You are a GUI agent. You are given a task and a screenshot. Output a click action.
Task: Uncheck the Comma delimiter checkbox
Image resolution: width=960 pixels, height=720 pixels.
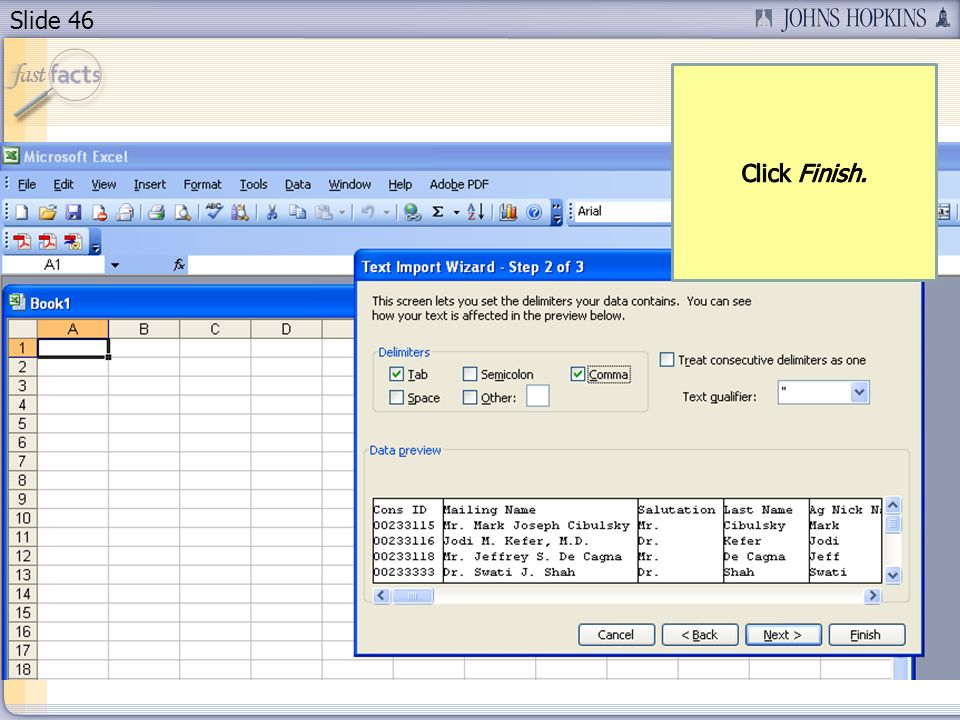point(577,374)
